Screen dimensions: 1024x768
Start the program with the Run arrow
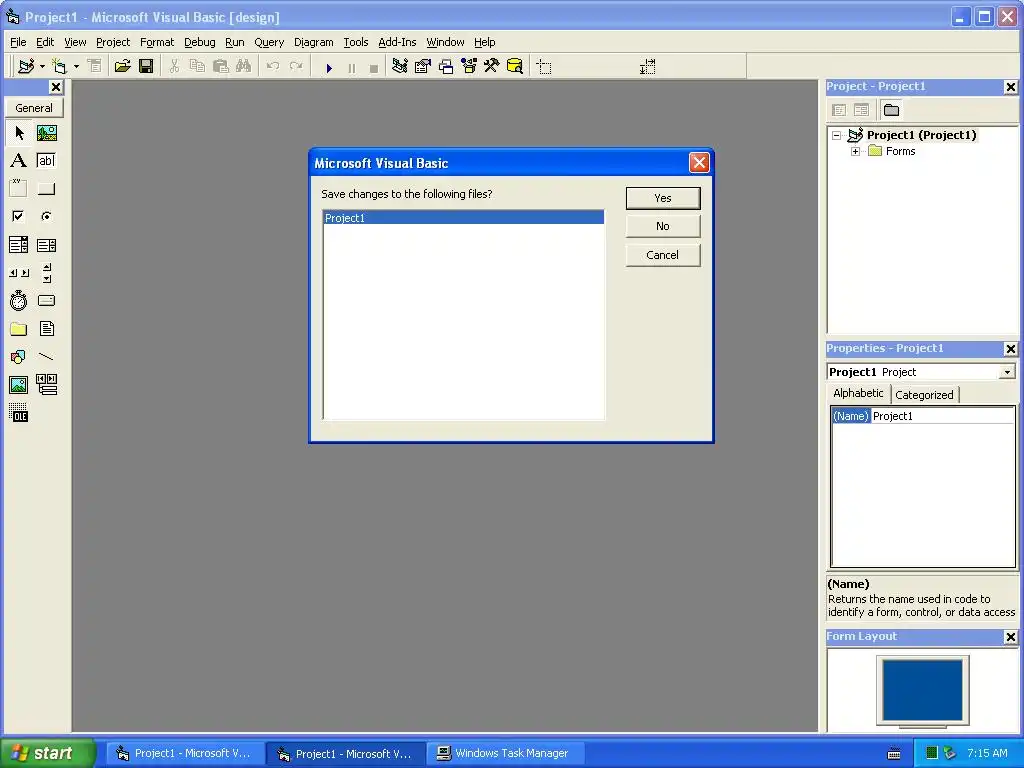tap(329, 67)
